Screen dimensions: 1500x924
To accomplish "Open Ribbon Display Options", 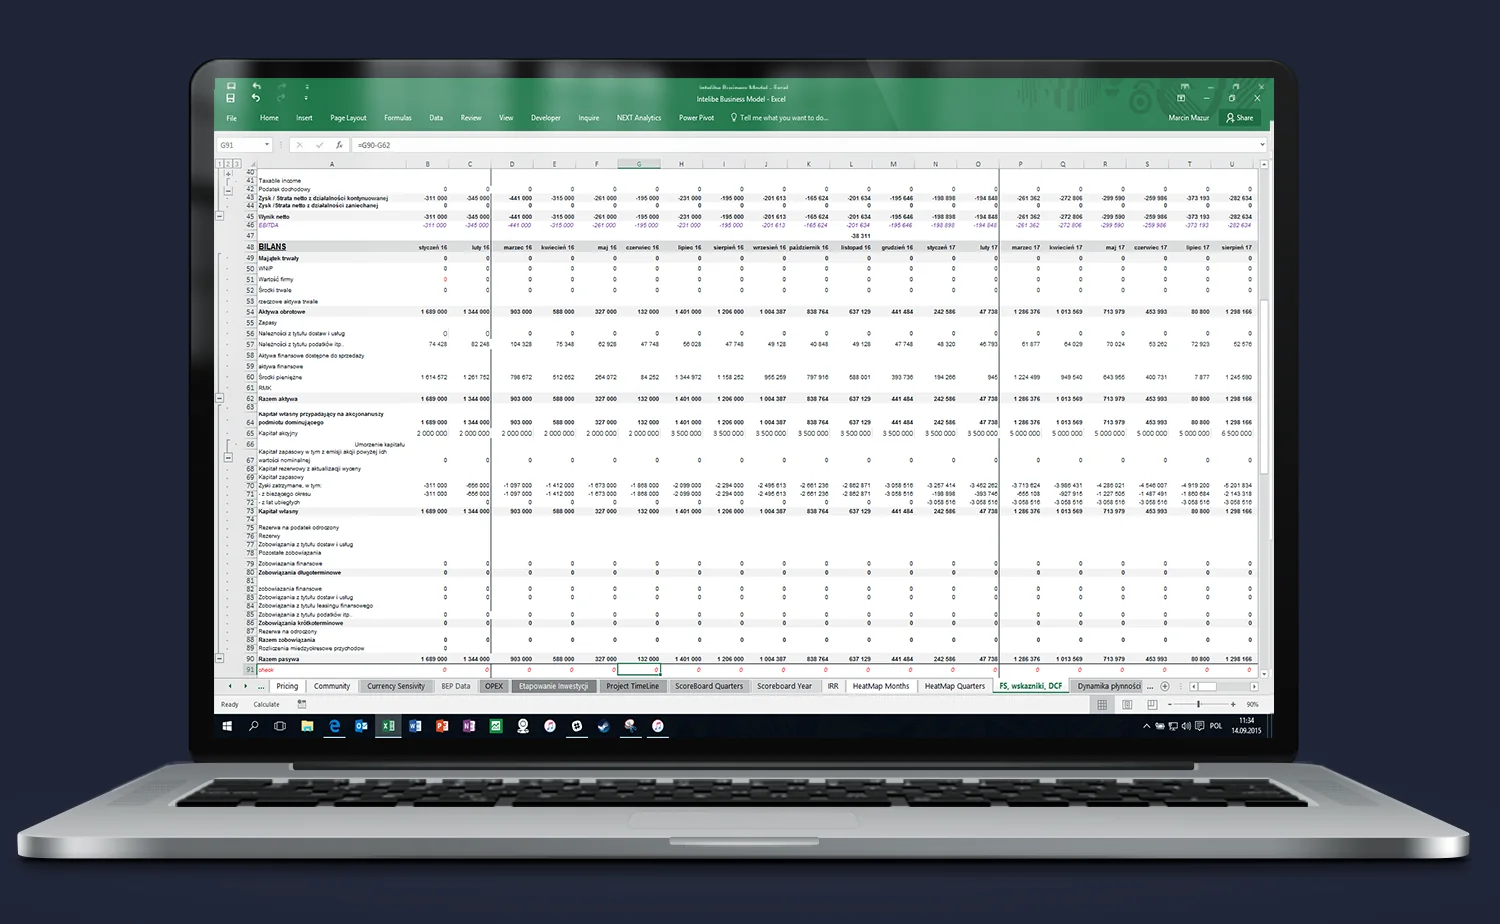I will coord(1181,98).
